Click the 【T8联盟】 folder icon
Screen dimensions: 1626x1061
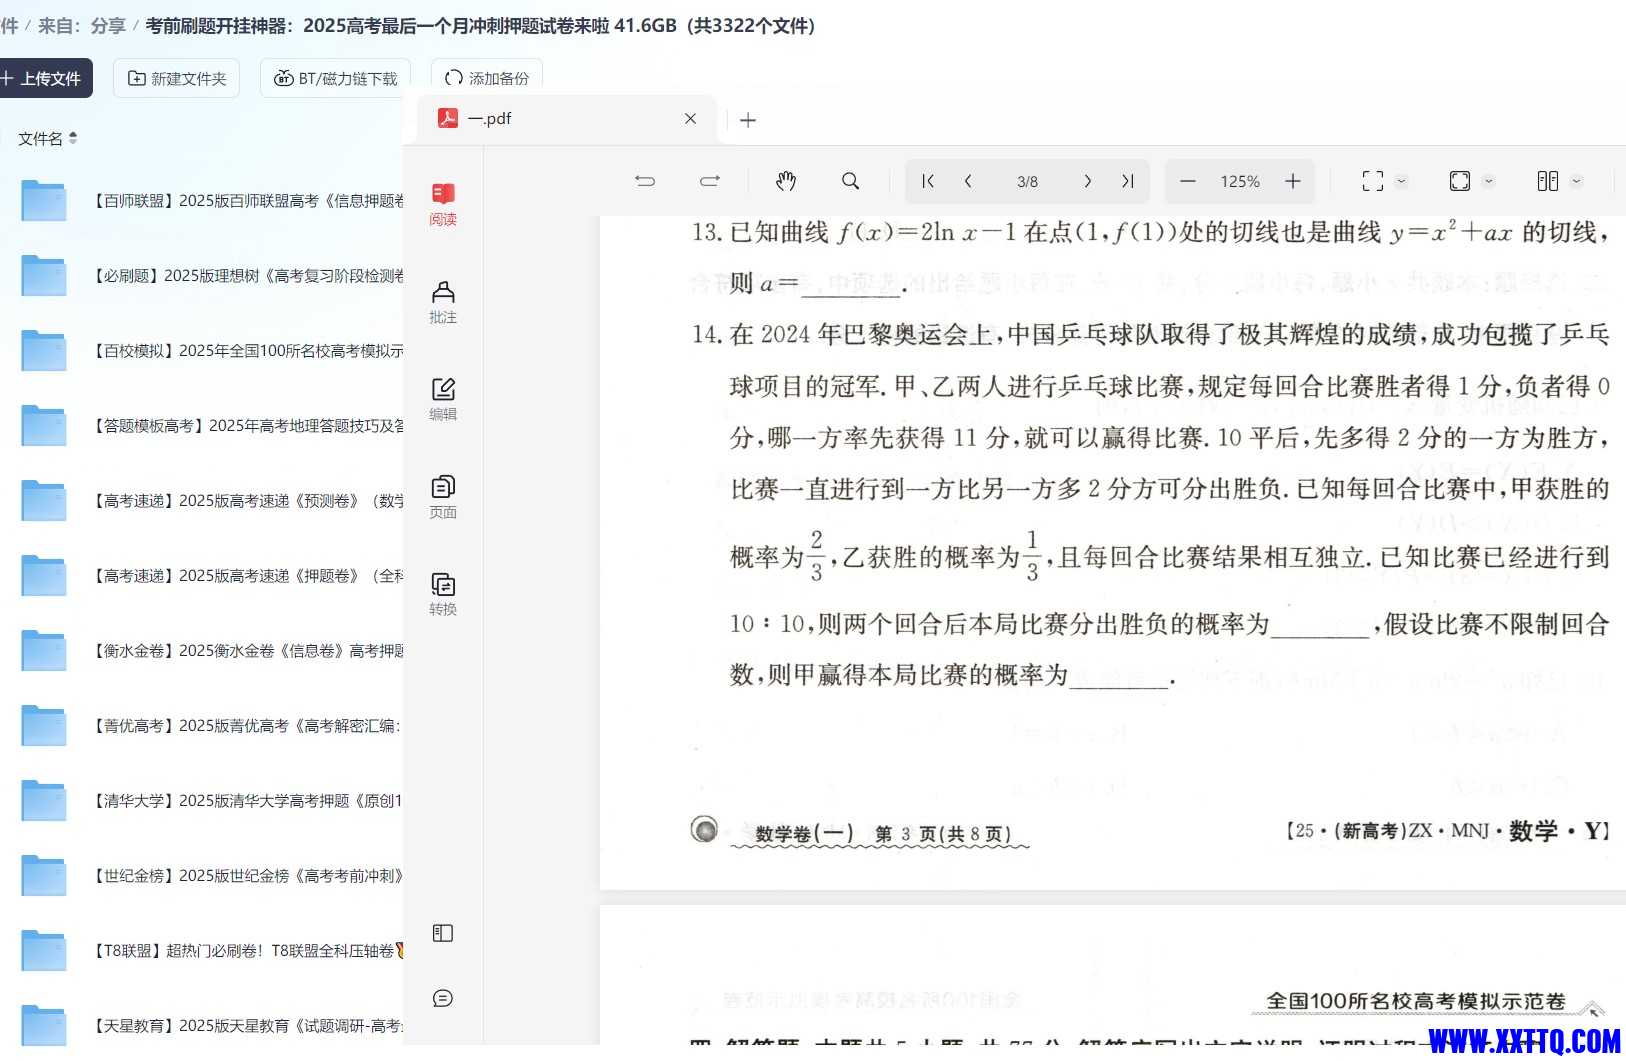[44, 950]
